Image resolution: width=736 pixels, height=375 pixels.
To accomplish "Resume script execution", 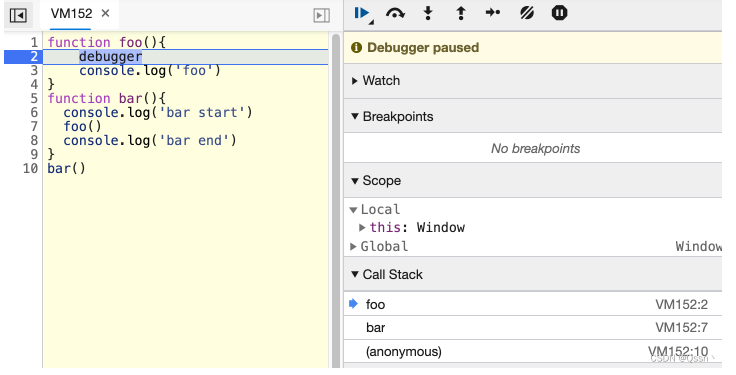I will click(362, 13).
